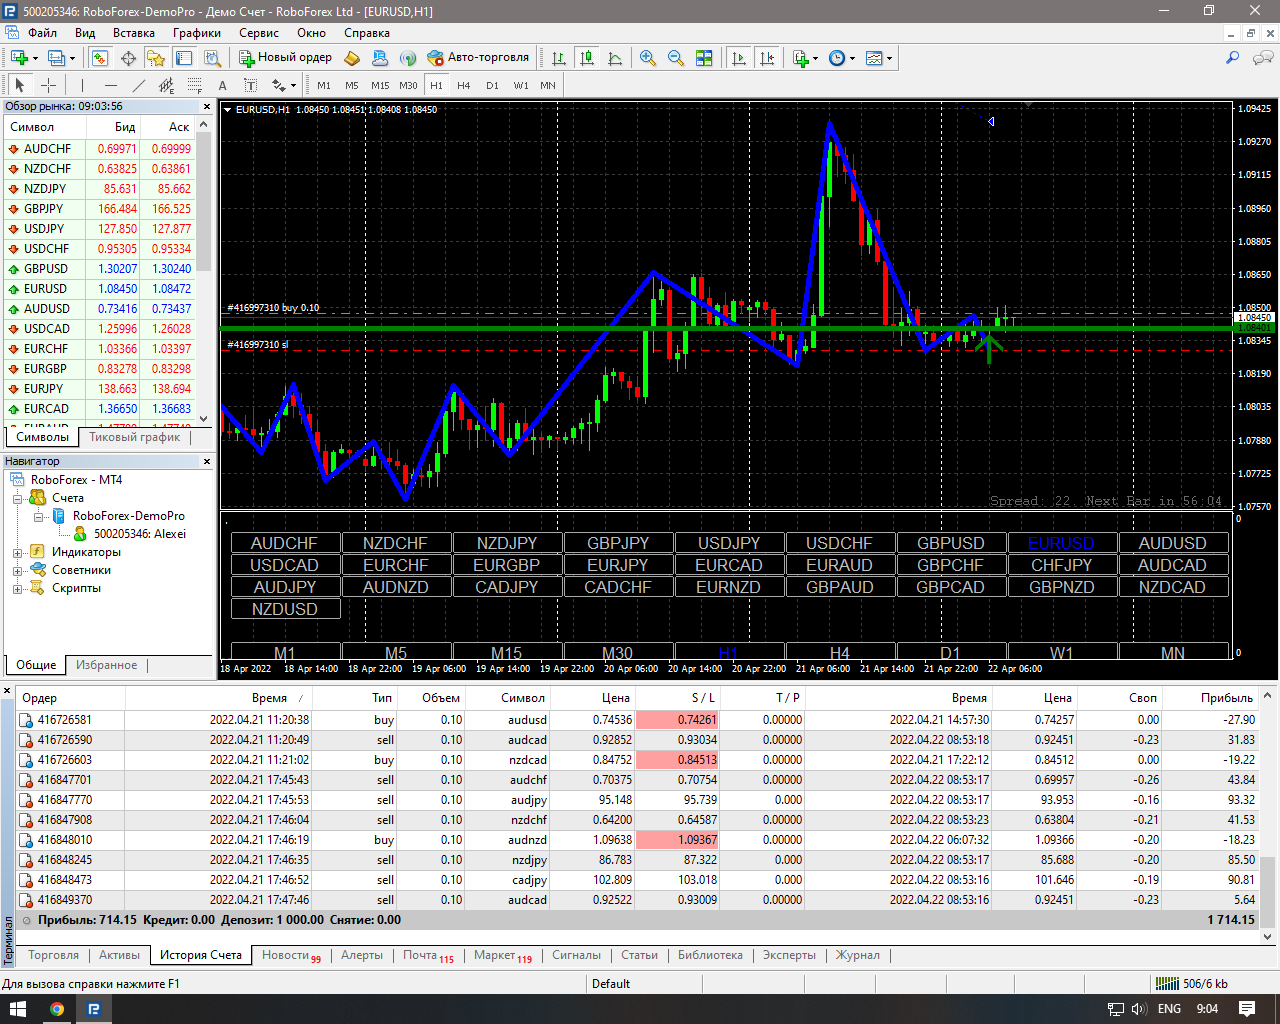Switch to the Торговля terminal tab
This screenshot has height=1024, width=1280.
54,955
